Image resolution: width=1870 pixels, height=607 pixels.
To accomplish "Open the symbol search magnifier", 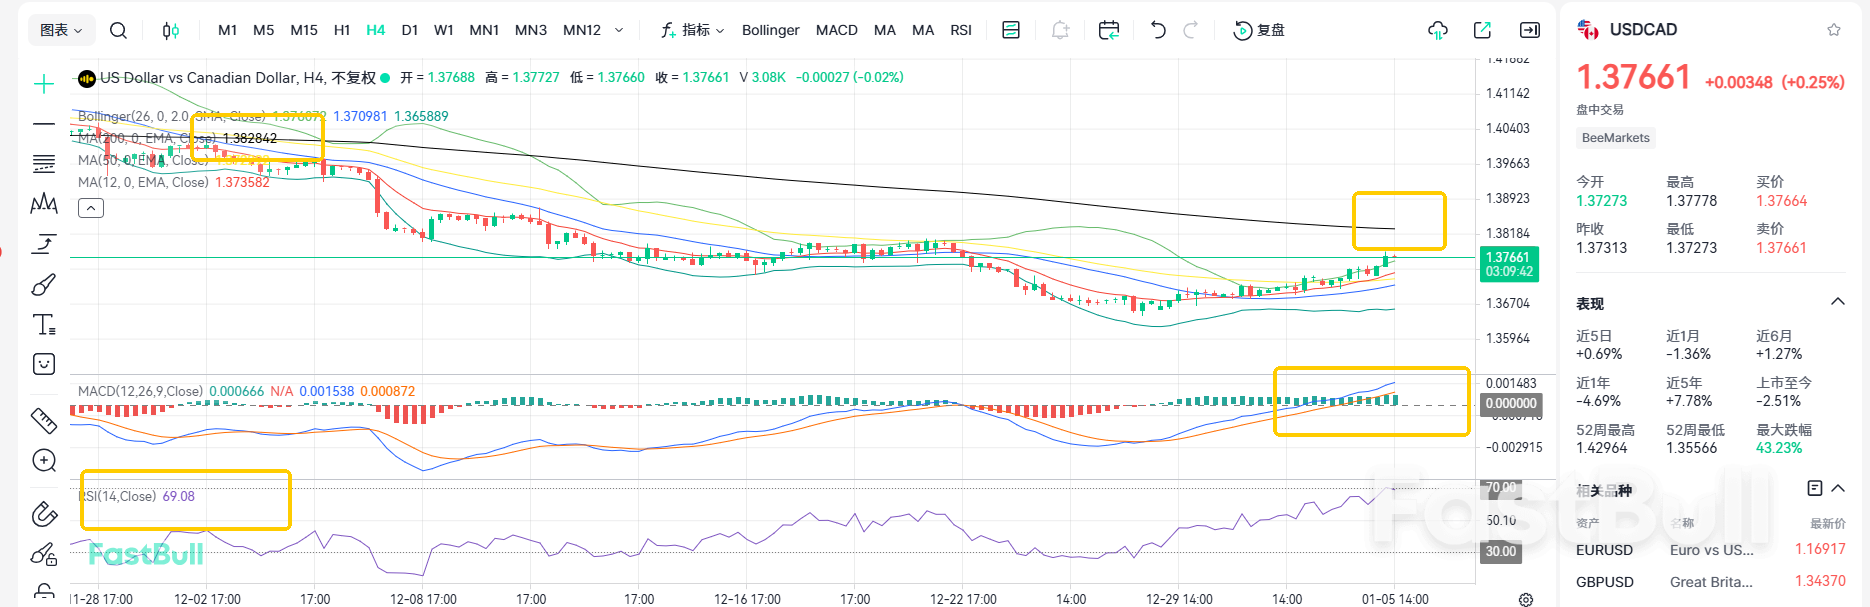I will [x=118, y=30].
